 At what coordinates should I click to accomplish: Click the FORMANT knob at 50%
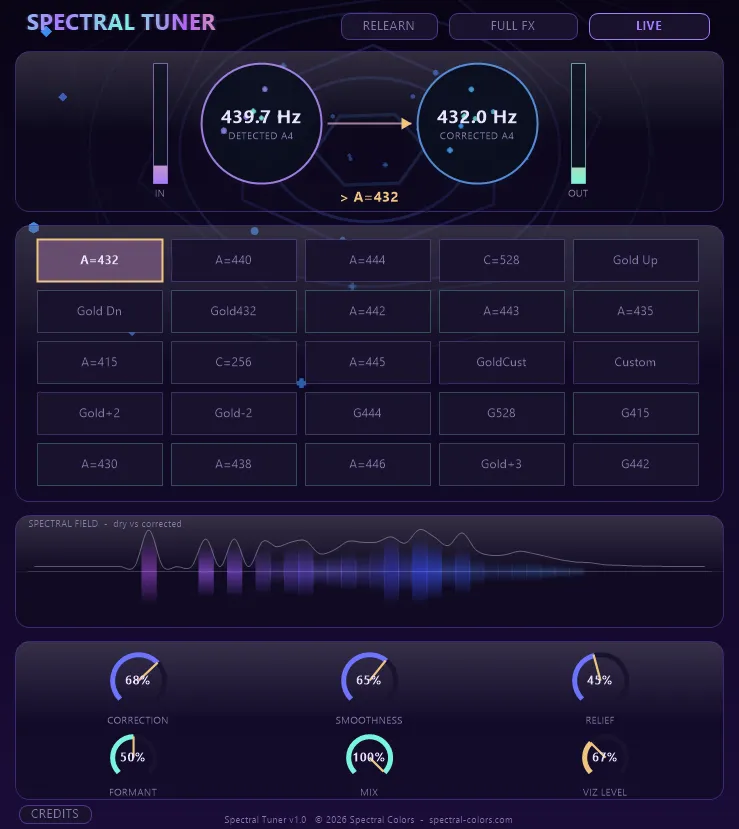(x=133, y=757)
